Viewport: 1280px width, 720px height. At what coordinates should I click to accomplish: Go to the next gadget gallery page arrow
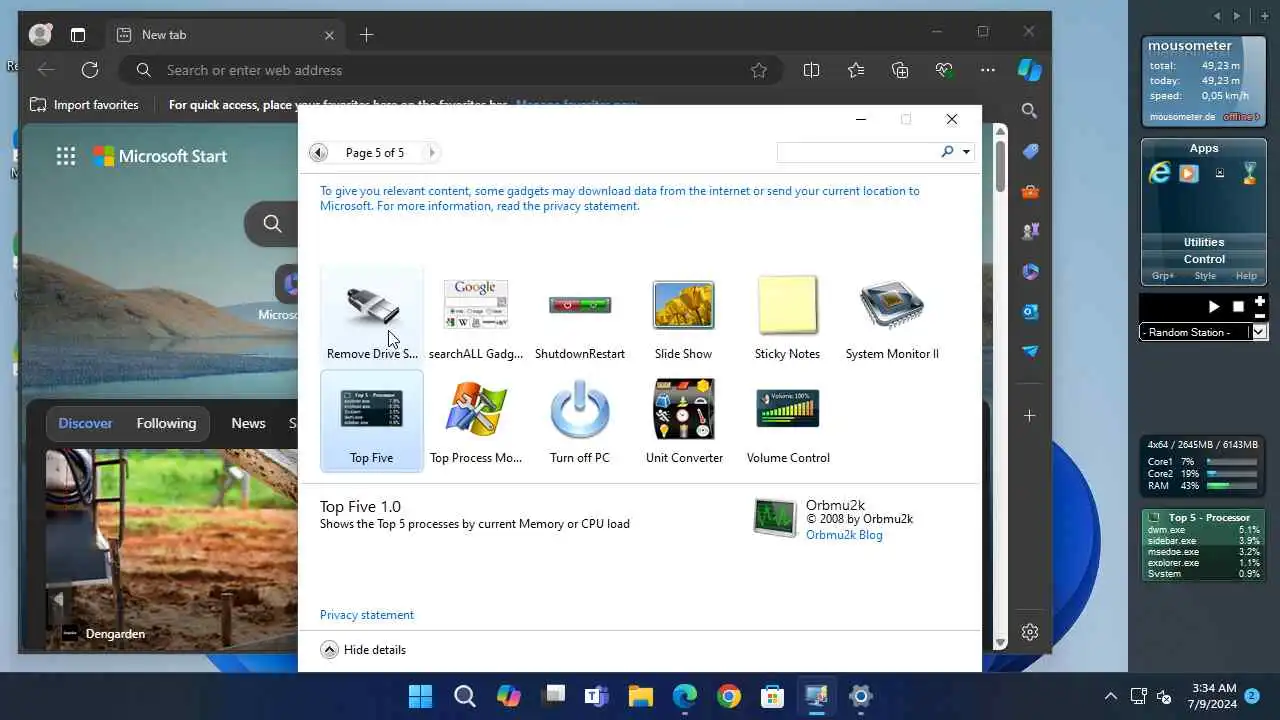[x=431, y=152]
